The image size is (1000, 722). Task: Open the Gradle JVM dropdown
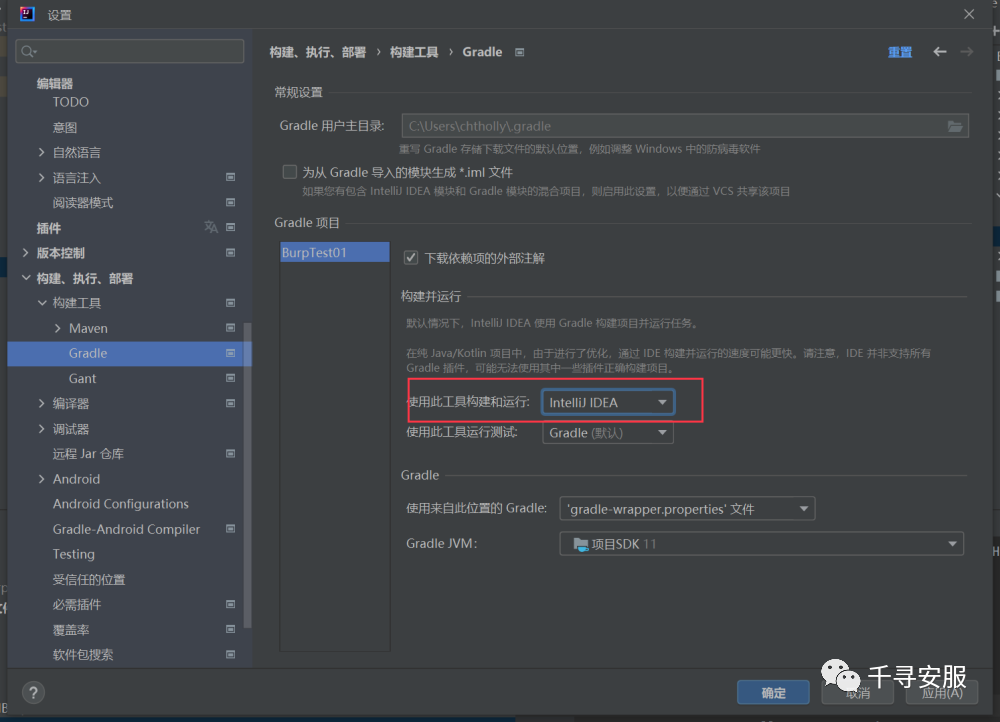tap(761, 544)
